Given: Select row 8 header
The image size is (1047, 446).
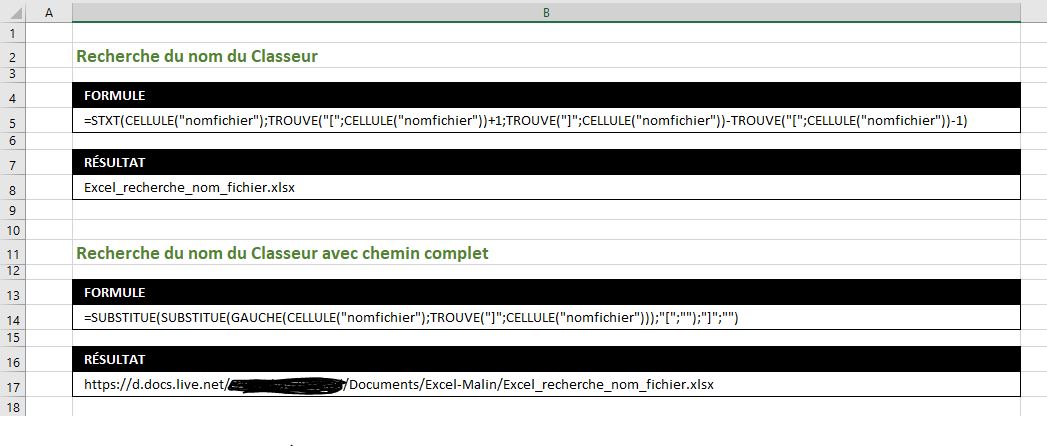Looking at the screenshot, I should click(x=12, y=188).
